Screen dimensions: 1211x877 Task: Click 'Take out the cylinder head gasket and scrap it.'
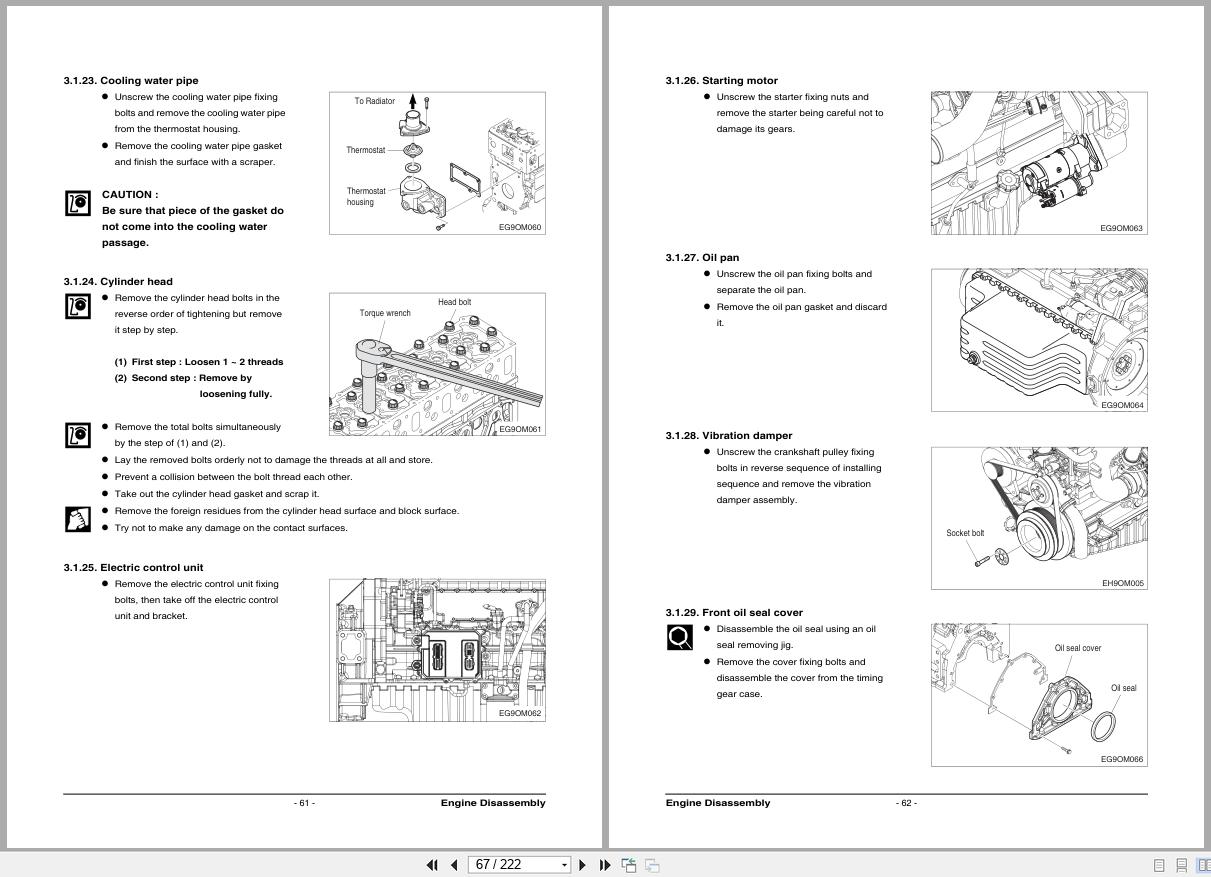(217, 494)
